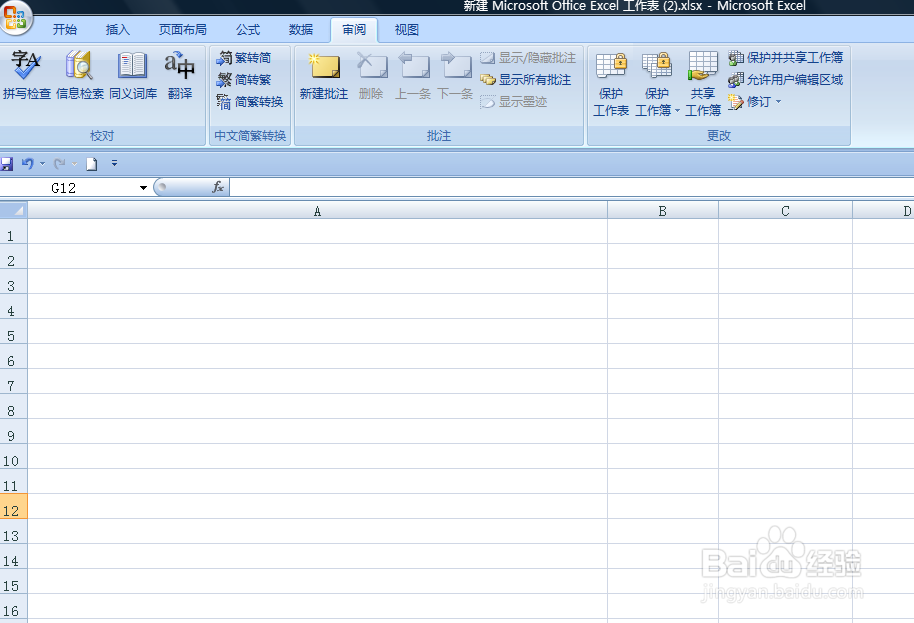Toggle 显示所有批注 show all comments
914x623 pixels.
click(526, 80)
